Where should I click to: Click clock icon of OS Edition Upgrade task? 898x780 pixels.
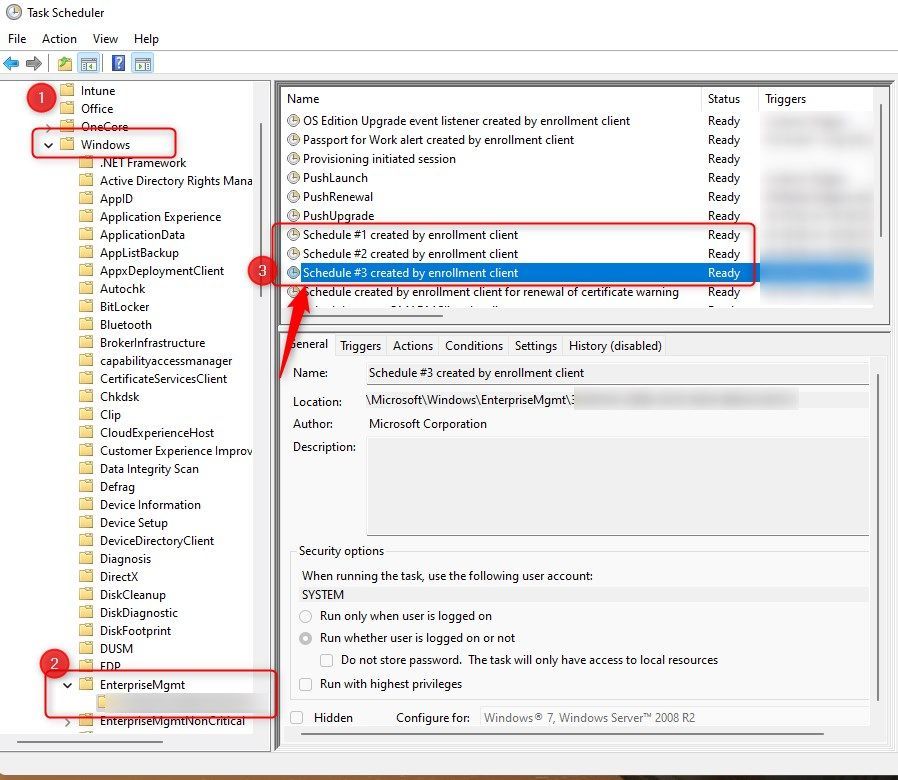click(293, 121)
